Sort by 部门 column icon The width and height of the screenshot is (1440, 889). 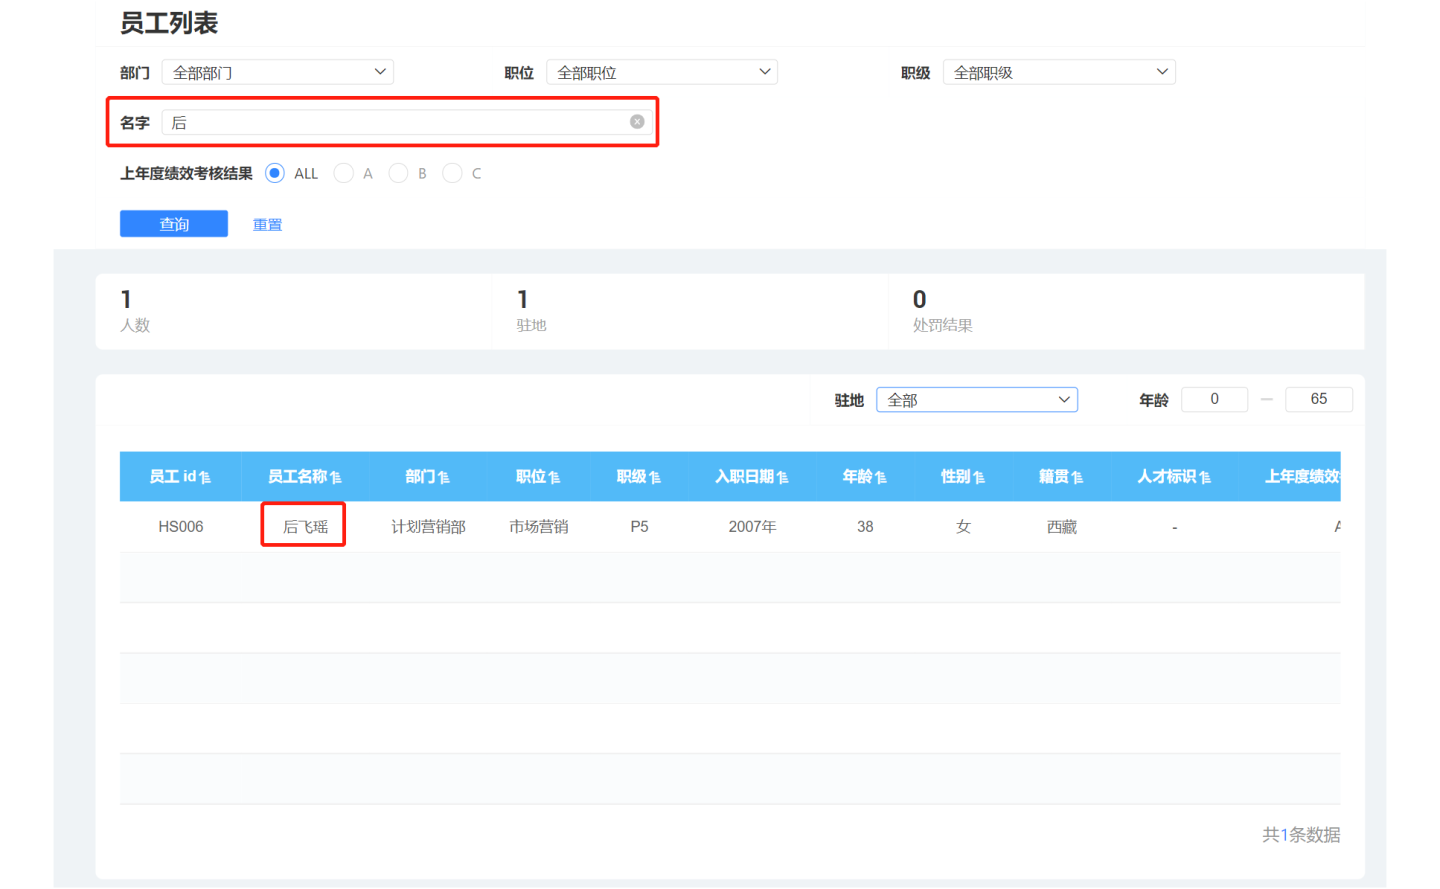[x=444, y=478]
